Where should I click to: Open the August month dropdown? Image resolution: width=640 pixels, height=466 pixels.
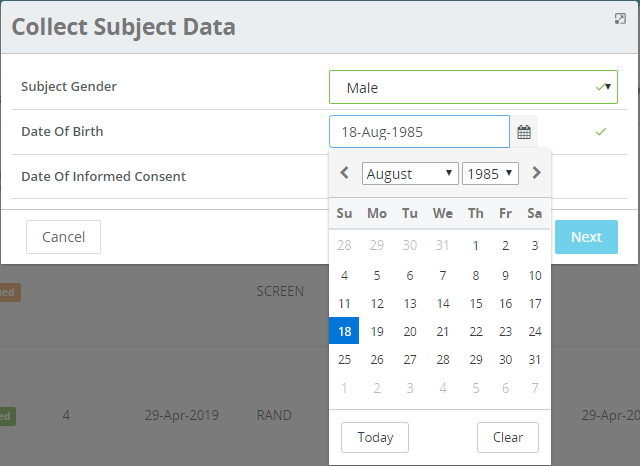[x=410, y=174]
